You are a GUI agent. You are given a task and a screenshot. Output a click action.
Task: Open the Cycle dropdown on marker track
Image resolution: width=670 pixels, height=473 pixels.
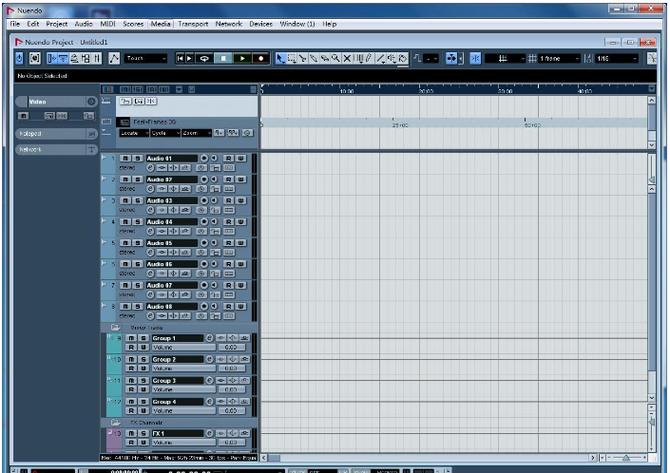[165, 133]
